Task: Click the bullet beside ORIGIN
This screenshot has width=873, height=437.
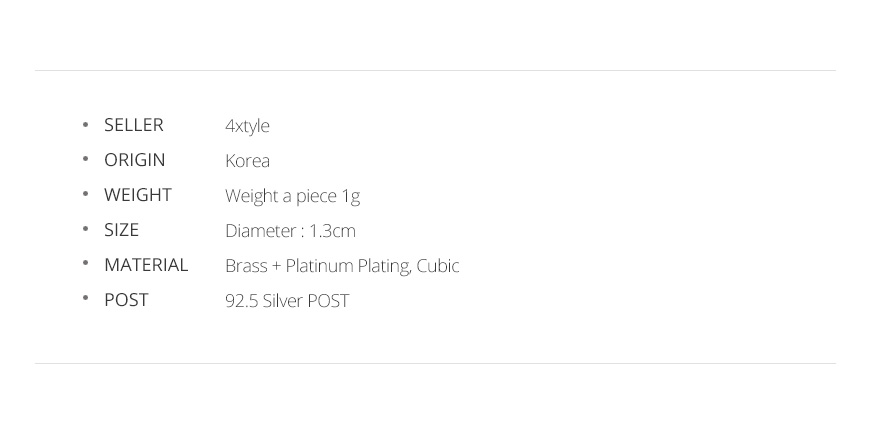Action: (x=85, y=159)
